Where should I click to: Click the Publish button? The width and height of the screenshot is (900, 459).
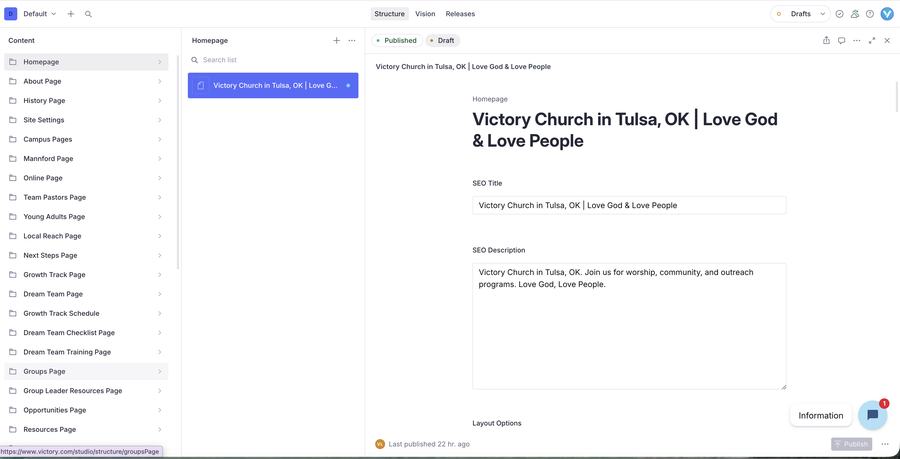851,444
